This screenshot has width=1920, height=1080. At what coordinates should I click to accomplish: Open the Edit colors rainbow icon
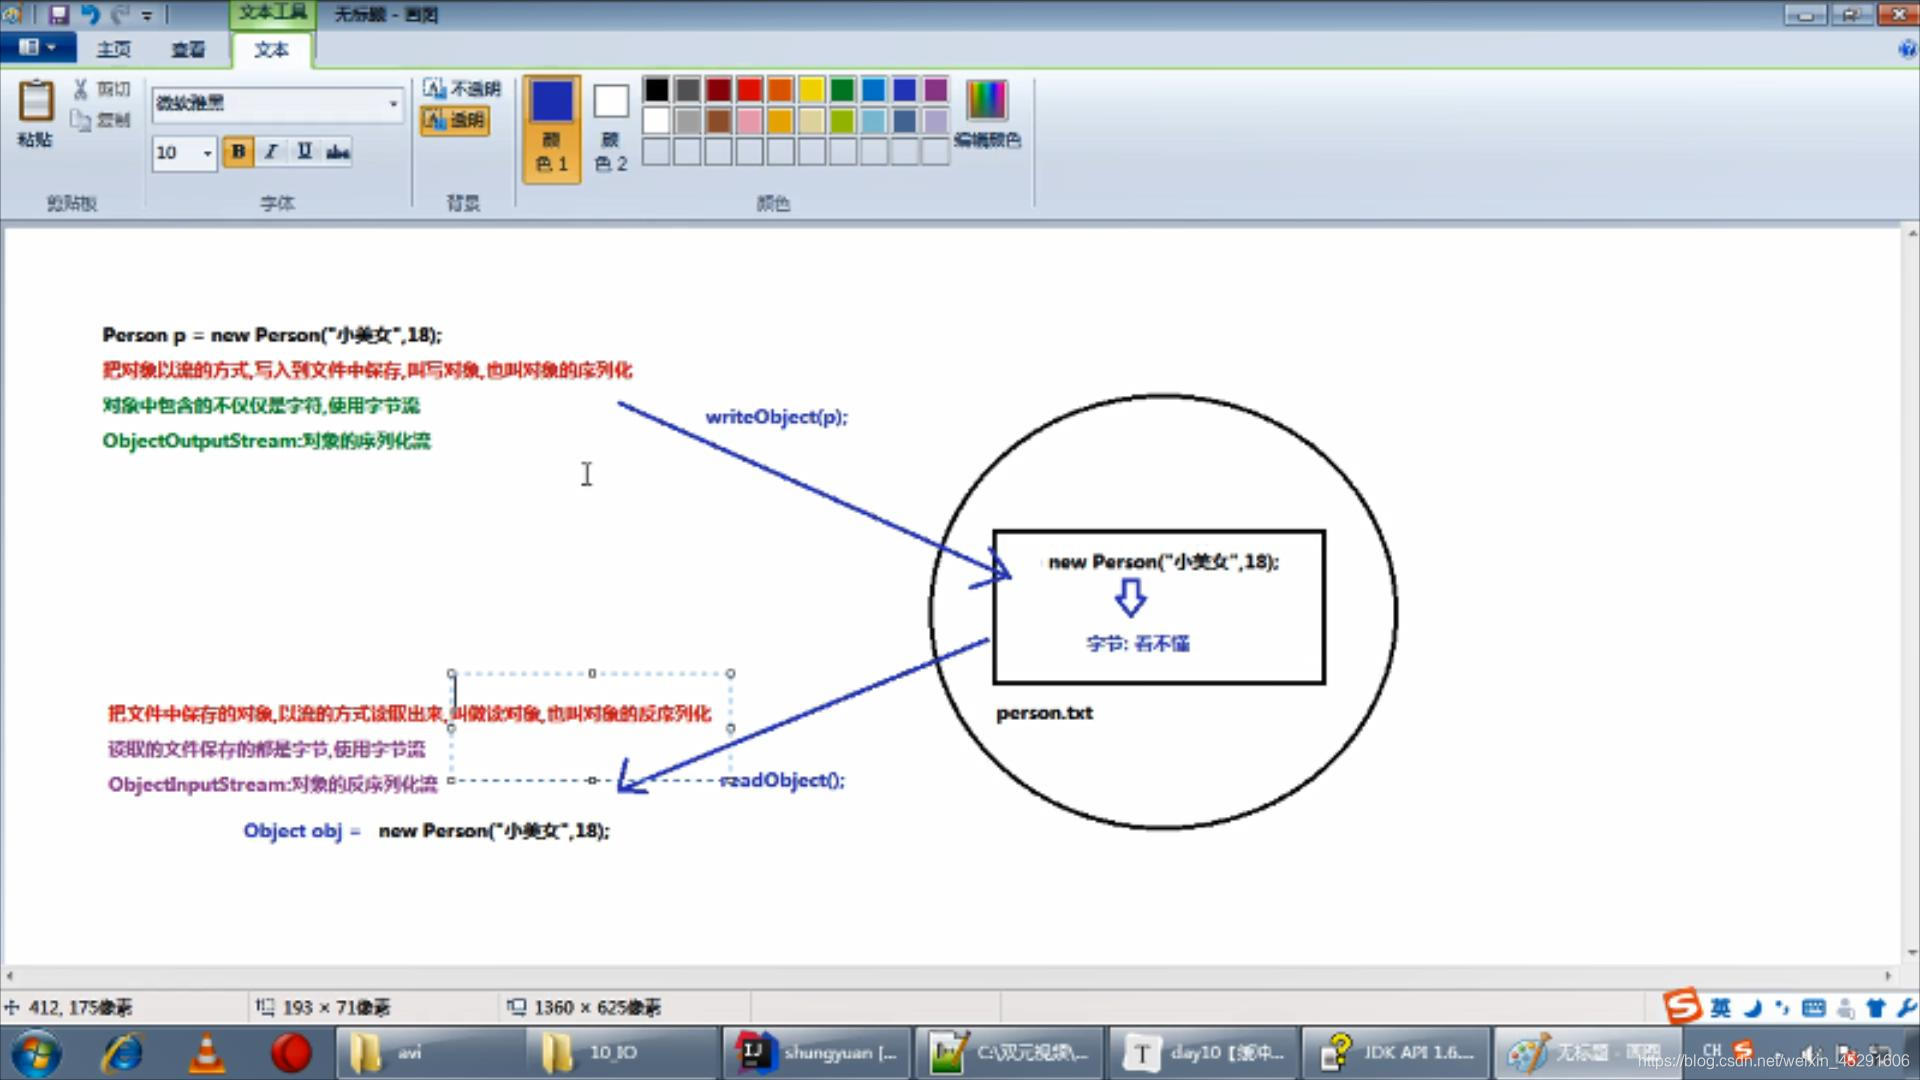(986, 101)
